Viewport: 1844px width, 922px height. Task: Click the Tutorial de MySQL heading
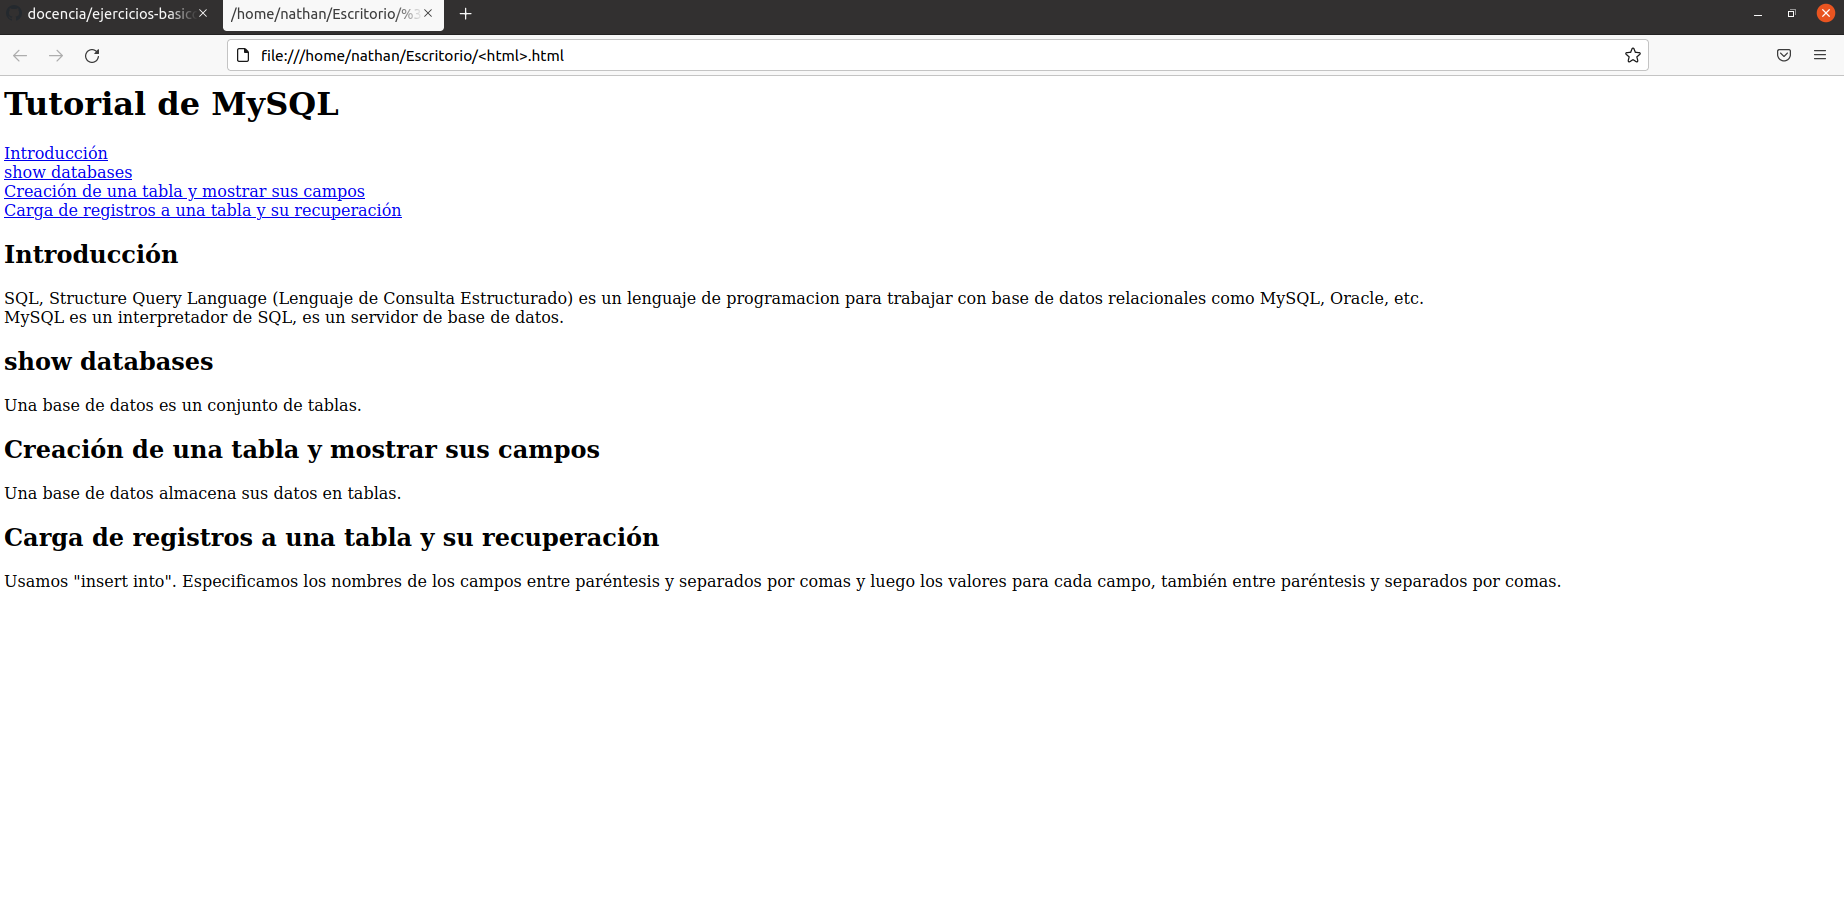[x=171, y=103]
